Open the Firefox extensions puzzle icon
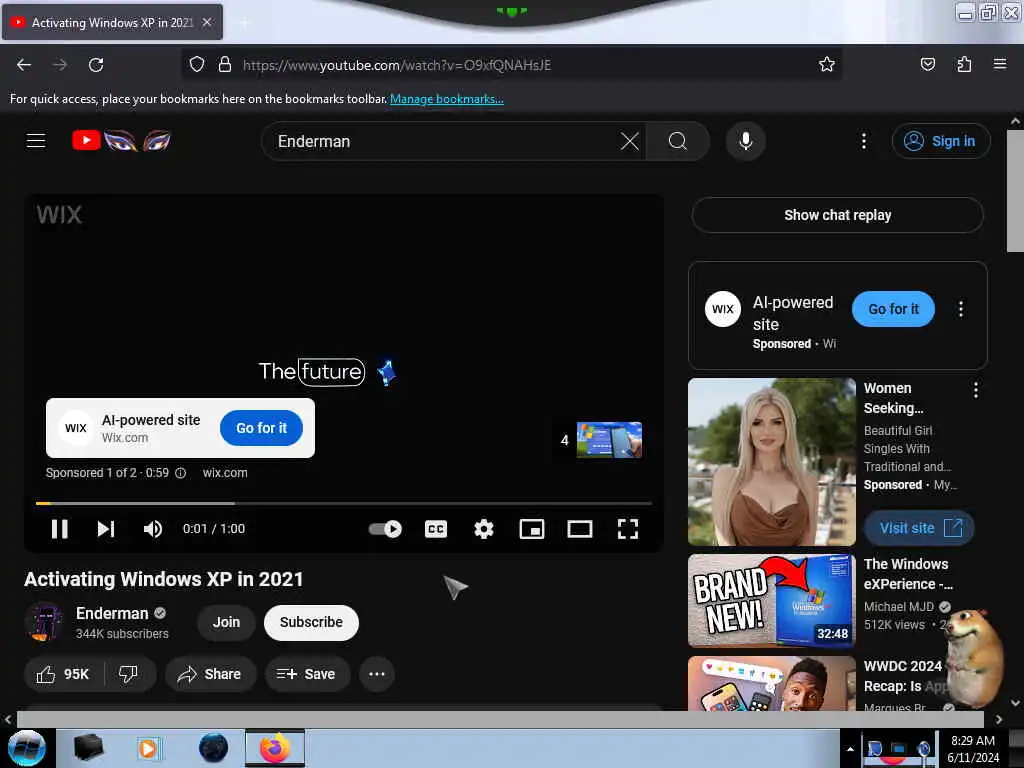1024x768 pixels. point(964,64)
